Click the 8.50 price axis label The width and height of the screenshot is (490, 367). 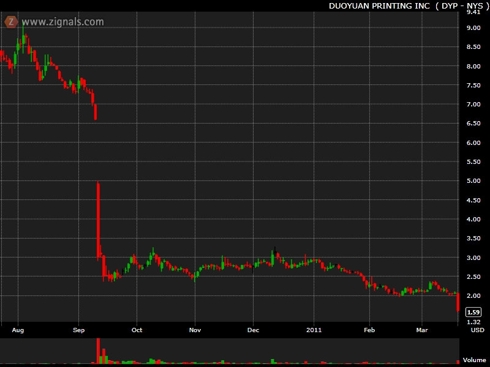point(473,47)
